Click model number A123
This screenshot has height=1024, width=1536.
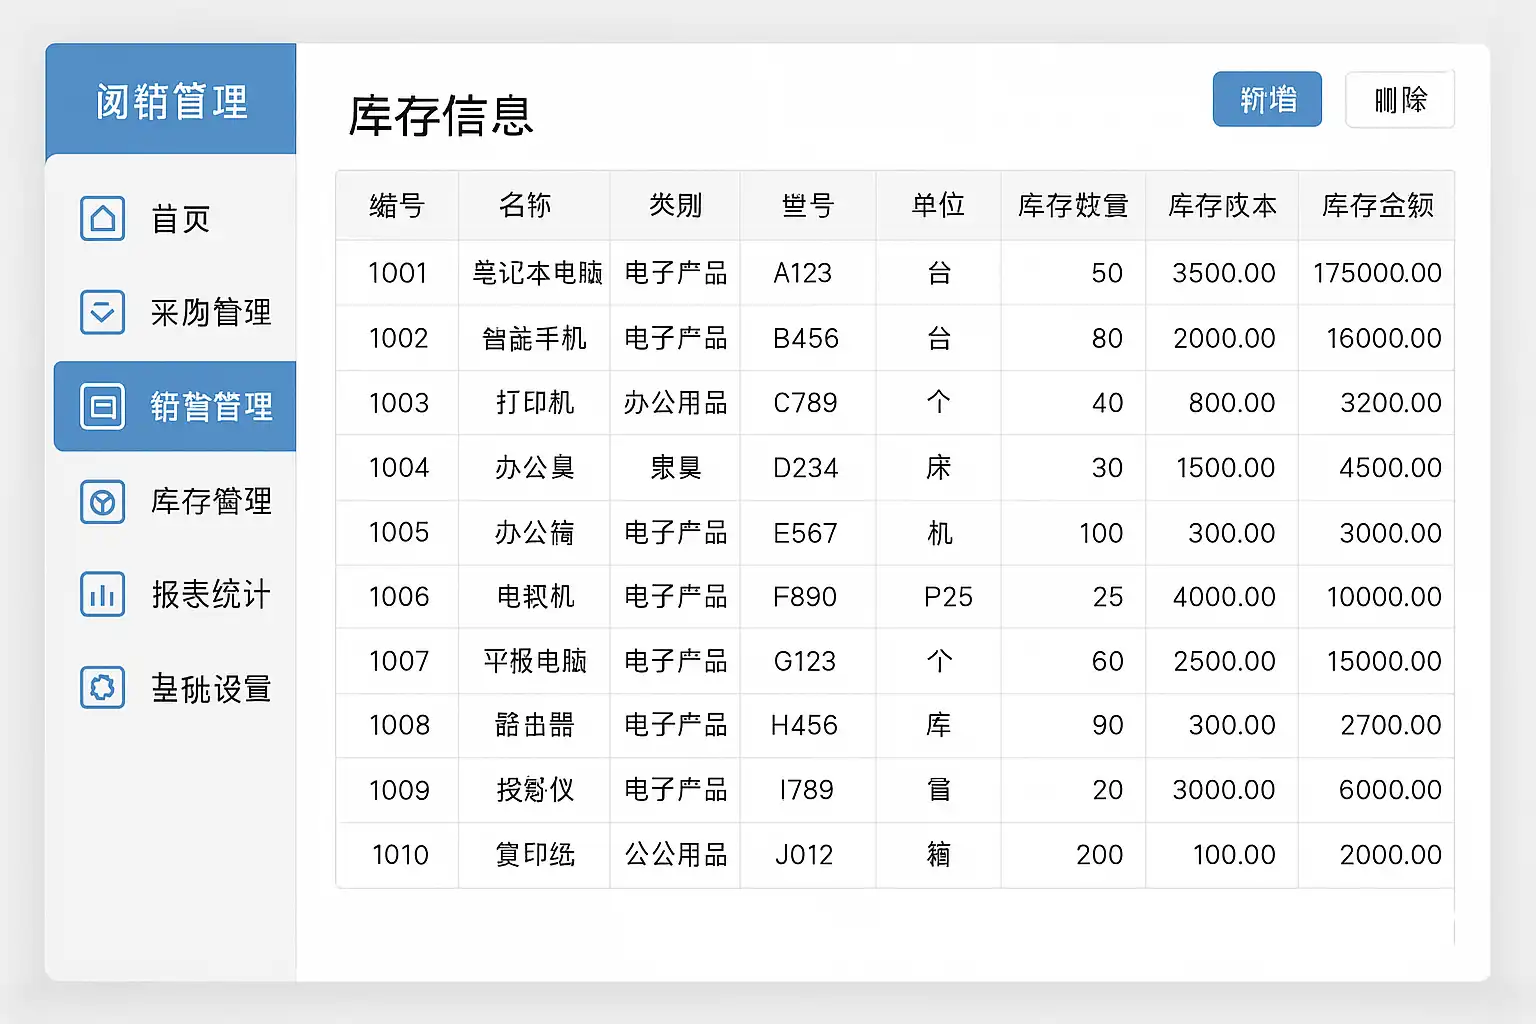[802, 273]
